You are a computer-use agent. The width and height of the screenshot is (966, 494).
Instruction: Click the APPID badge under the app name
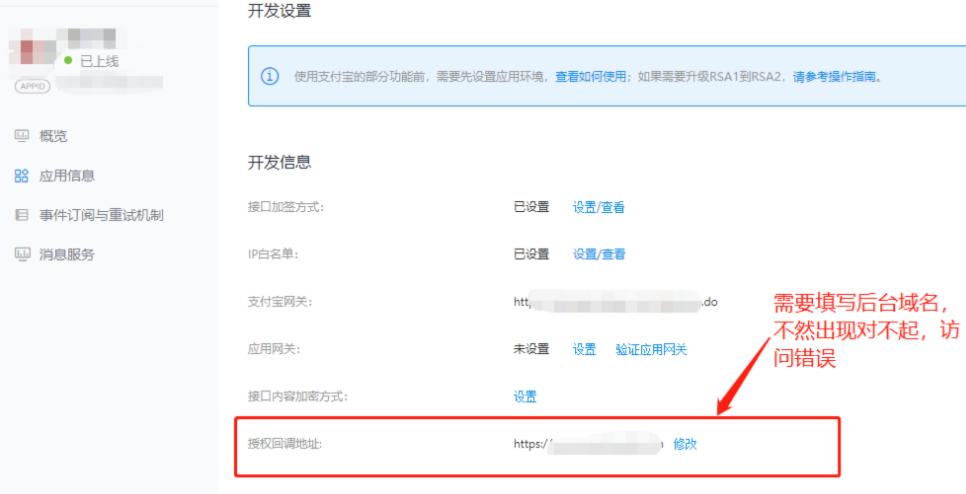click(x=31, y=86)
